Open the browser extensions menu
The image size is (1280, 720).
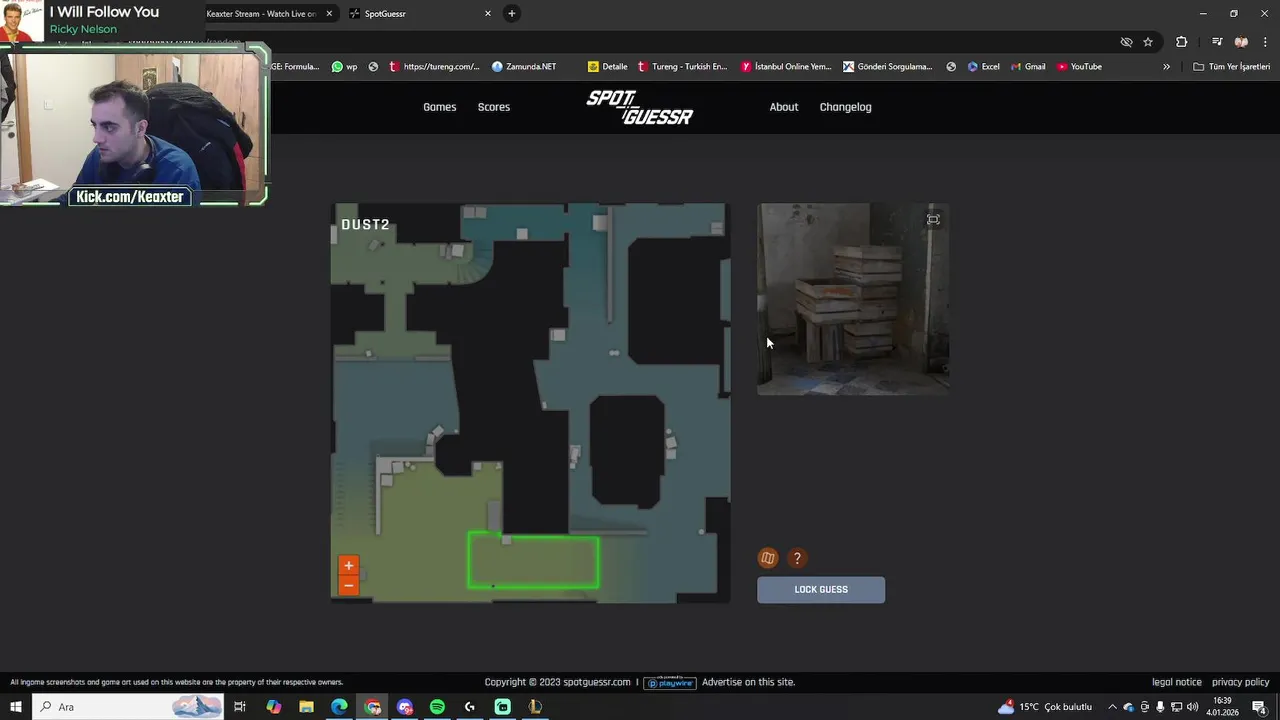point(1182,42)
